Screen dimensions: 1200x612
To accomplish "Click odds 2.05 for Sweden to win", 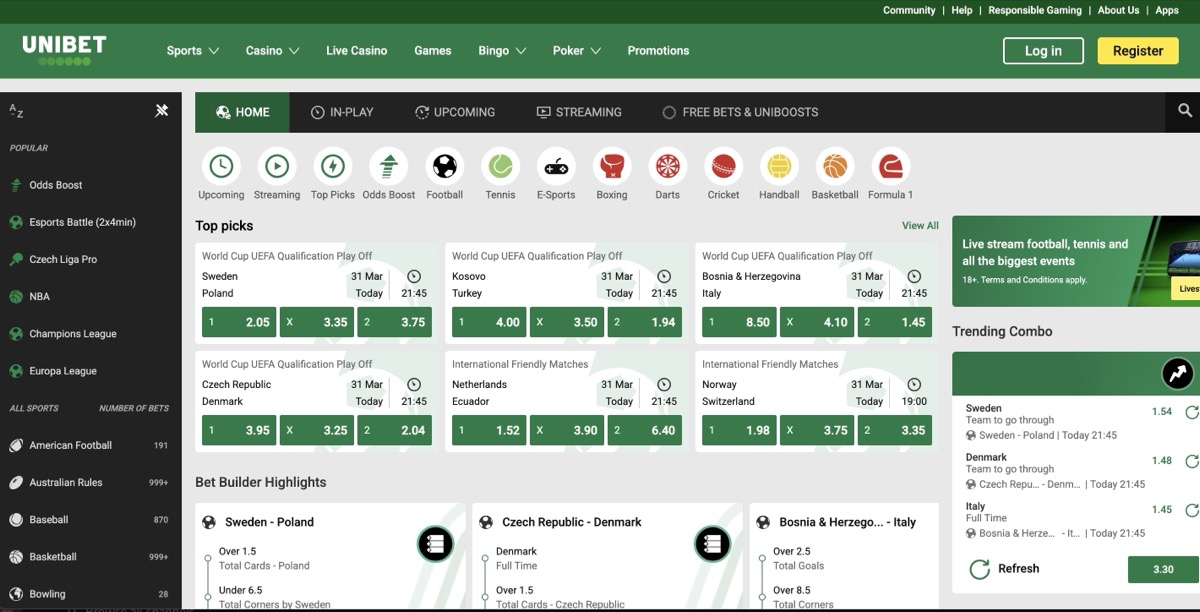I will click(238, 322).
